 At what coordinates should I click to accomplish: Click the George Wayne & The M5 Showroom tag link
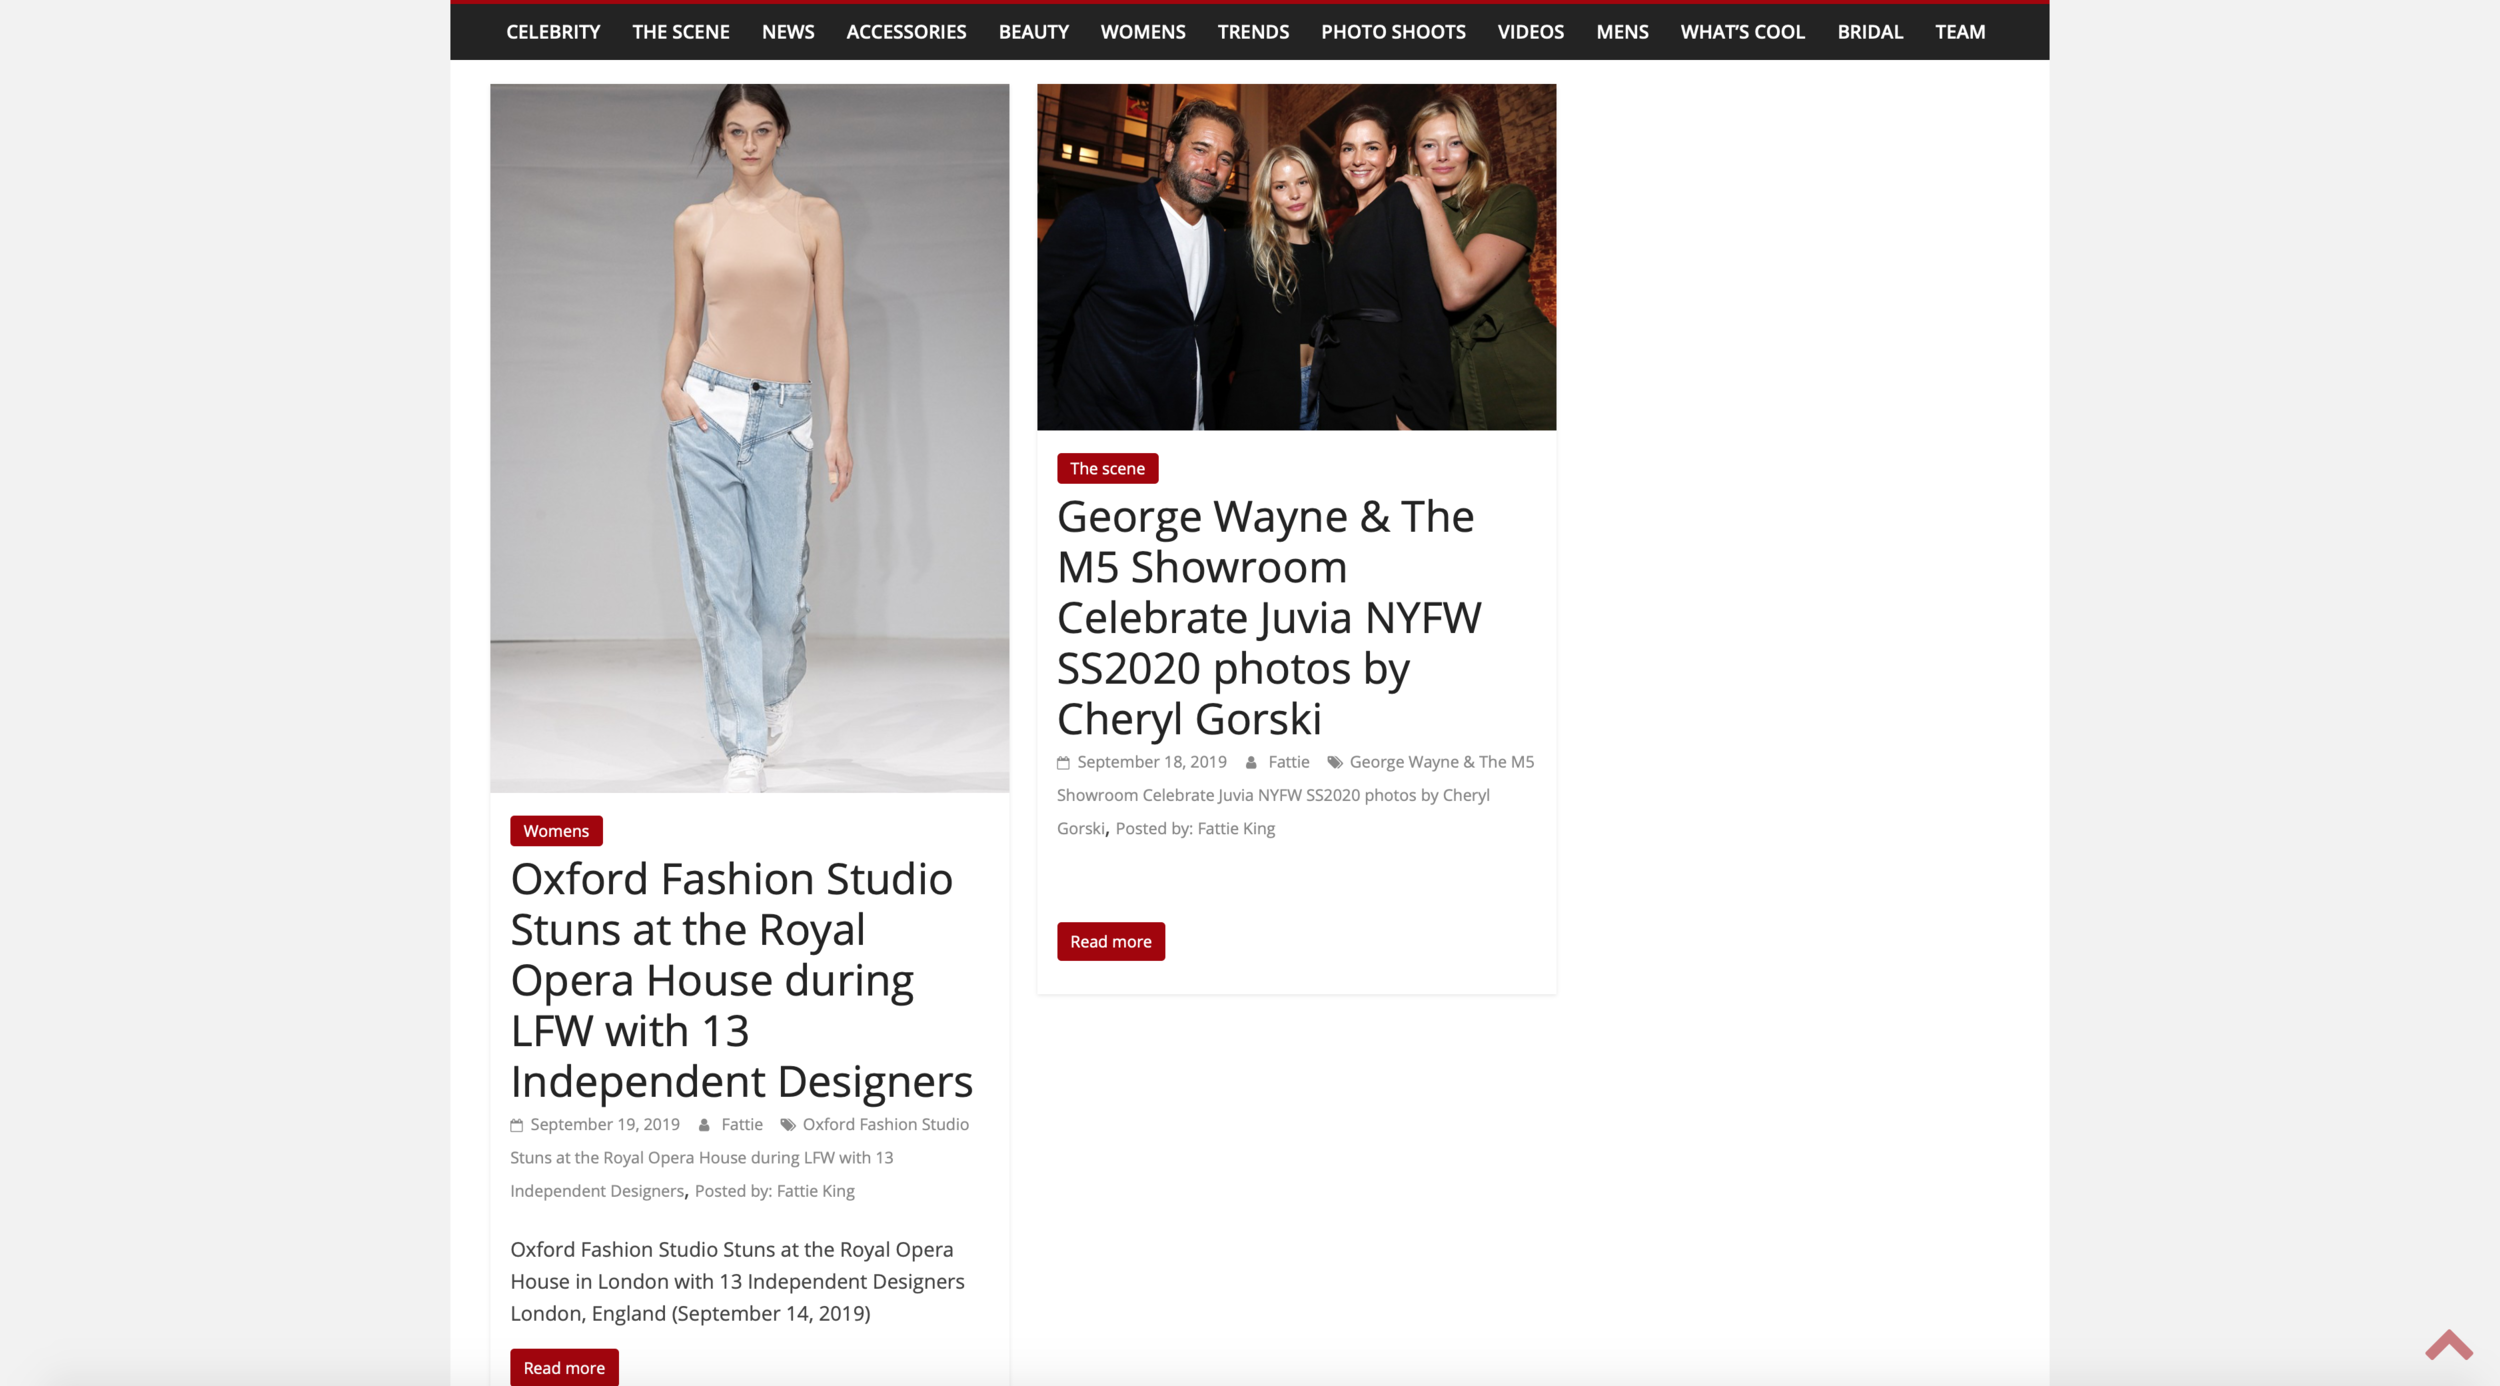(1296, 795)
